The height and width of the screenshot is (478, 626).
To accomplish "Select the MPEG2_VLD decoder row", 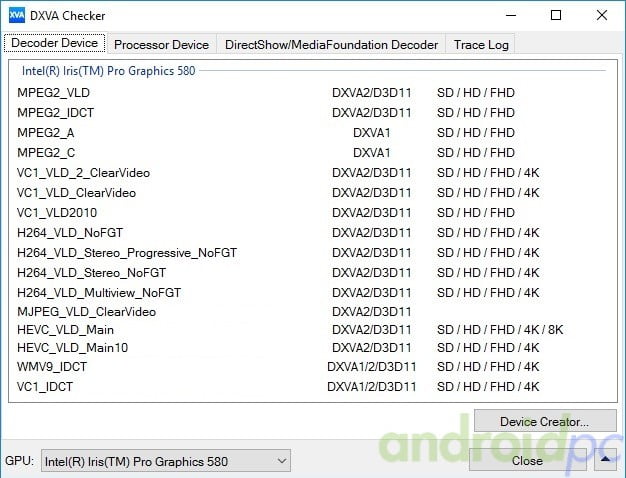I will 313,93.
